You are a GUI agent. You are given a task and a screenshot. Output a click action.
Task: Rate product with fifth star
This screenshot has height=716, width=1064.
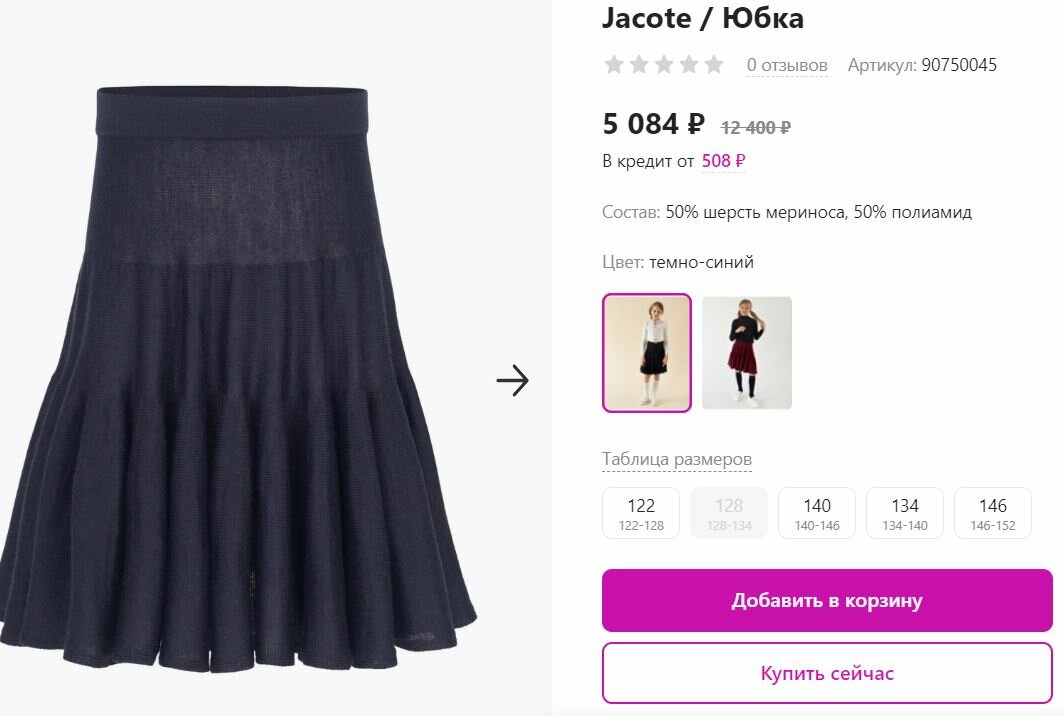pos(714,64)
